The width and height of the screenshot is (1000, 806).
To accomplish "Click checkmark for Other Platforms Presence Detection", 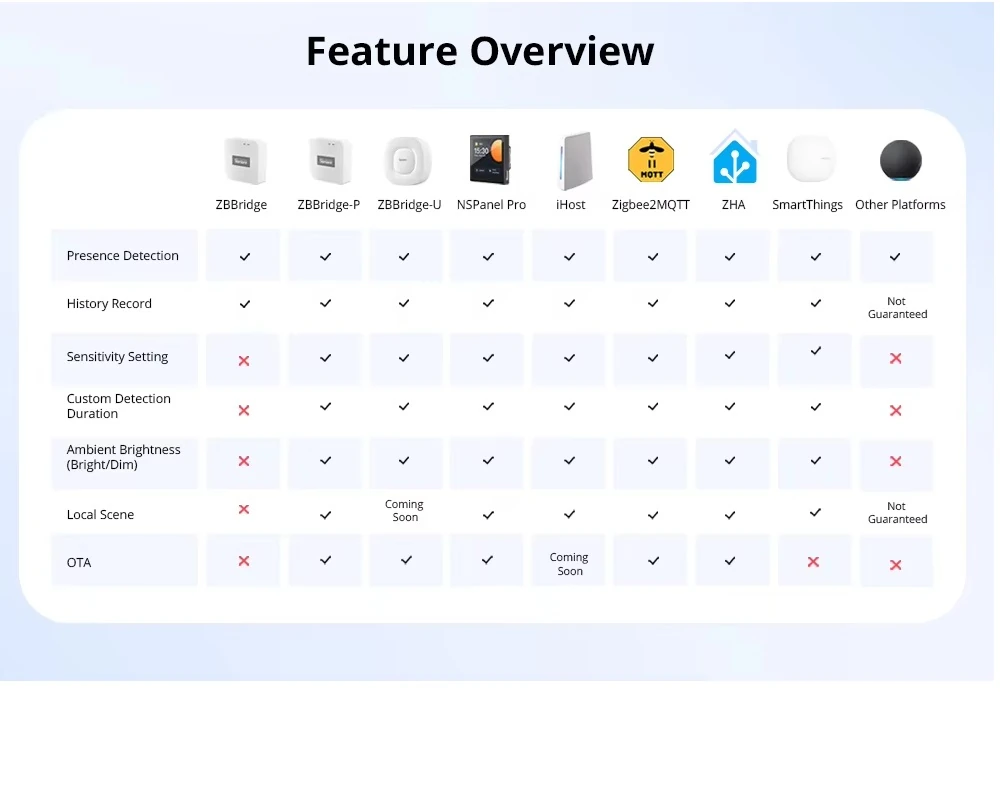I will (895, 257).
